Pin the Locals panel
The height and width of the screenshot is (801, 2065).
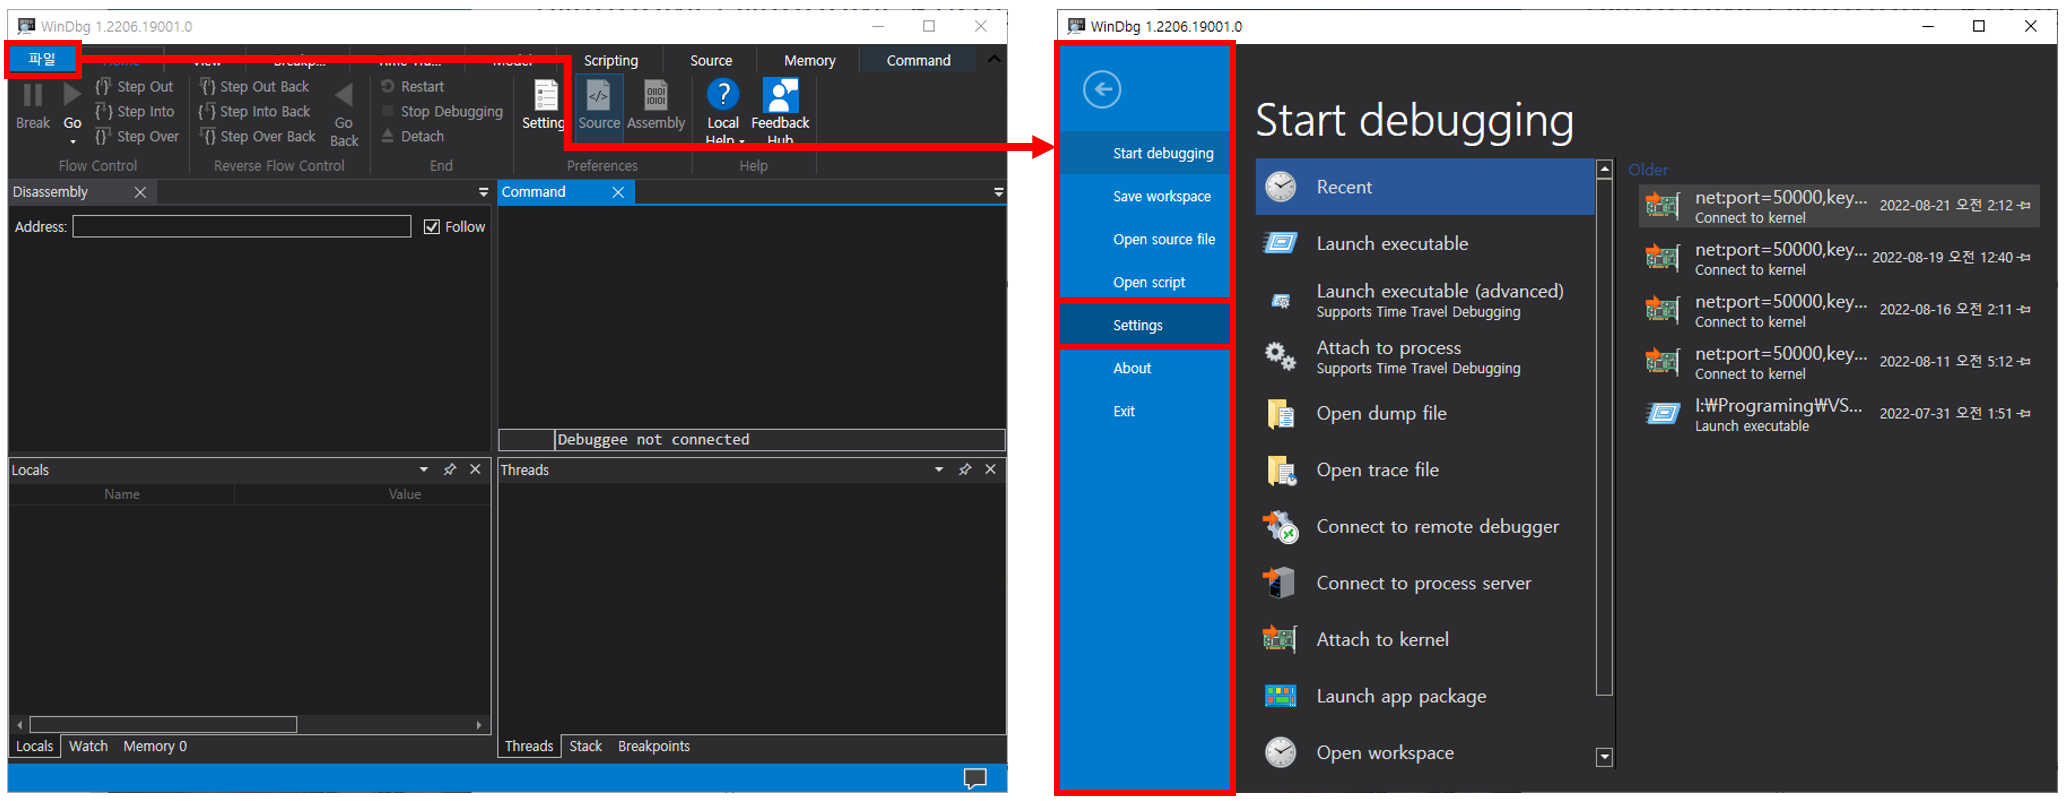point(450,469)
